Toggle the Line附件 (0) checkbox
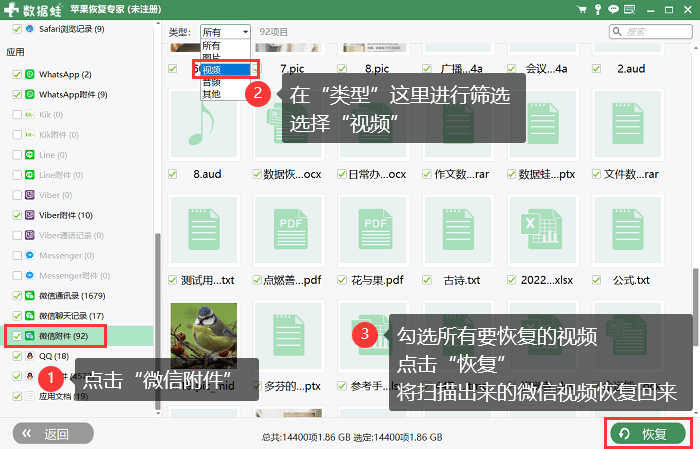 (17, 175)
